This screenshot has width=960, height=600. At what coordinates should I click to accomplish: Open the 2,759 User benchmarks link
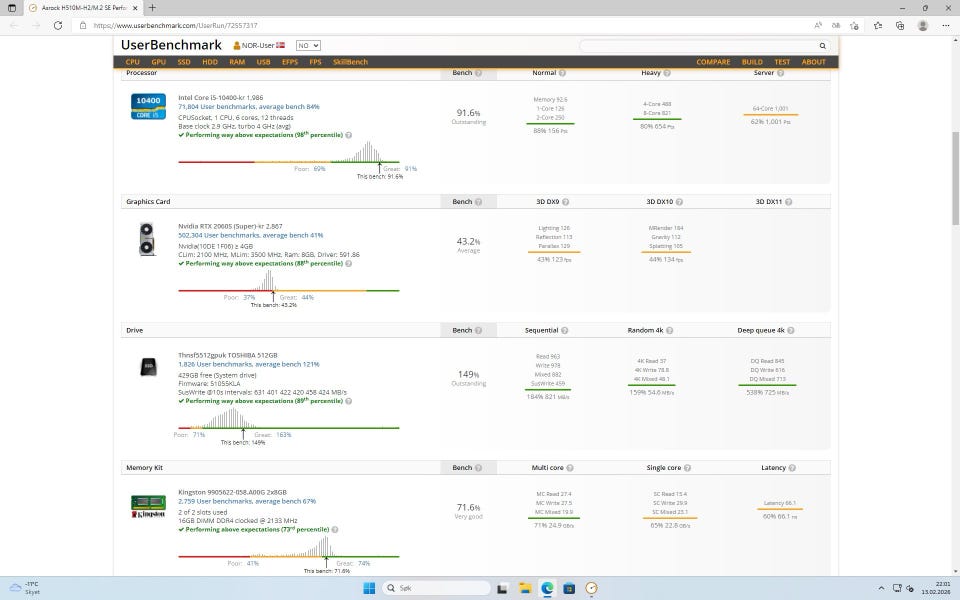(x=247, y=501)
